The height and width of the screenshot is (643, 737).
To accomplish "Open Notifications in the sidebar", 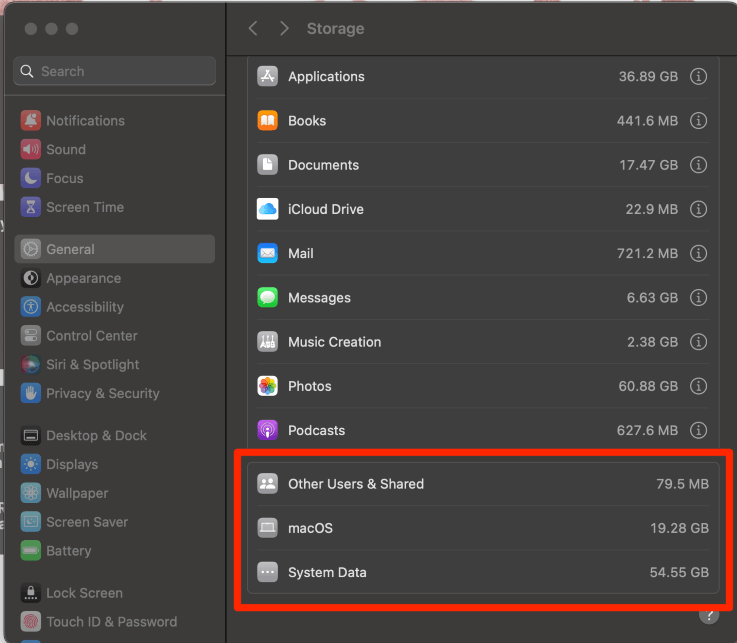I will pyautogui.click(x=85, y=121).
